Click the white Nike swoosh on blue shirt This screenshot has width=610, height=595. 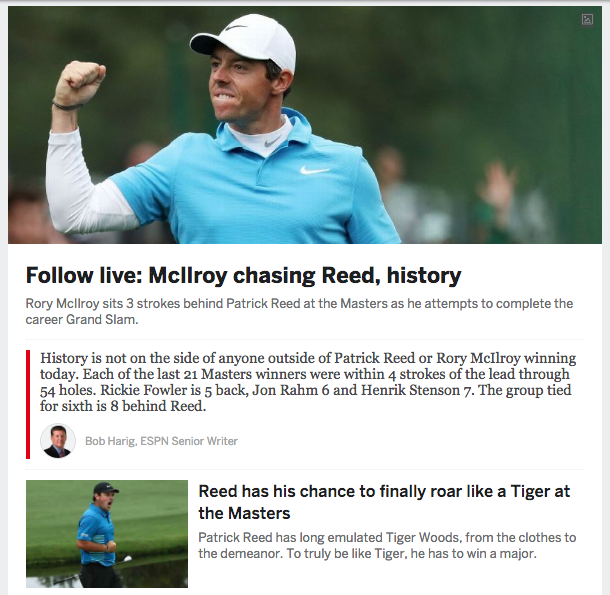pos(314,170)
